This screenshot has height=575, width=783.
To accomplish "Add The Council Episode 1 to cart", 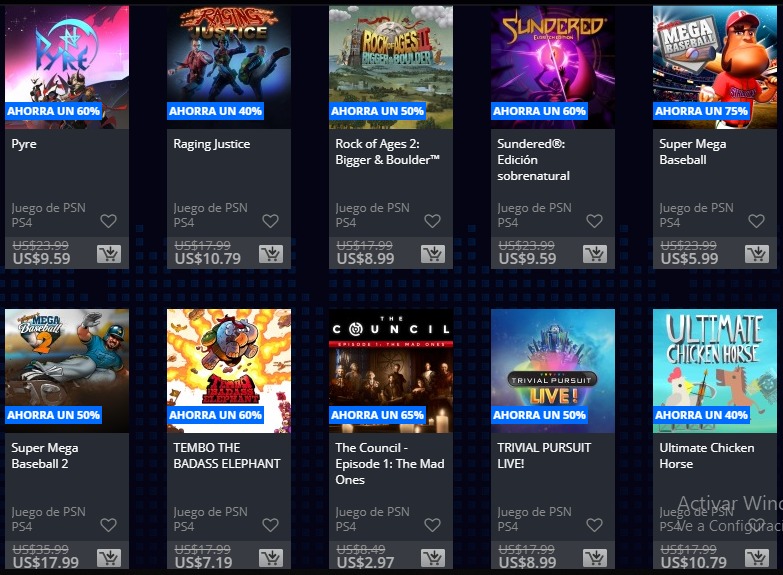I will point(433,558).
